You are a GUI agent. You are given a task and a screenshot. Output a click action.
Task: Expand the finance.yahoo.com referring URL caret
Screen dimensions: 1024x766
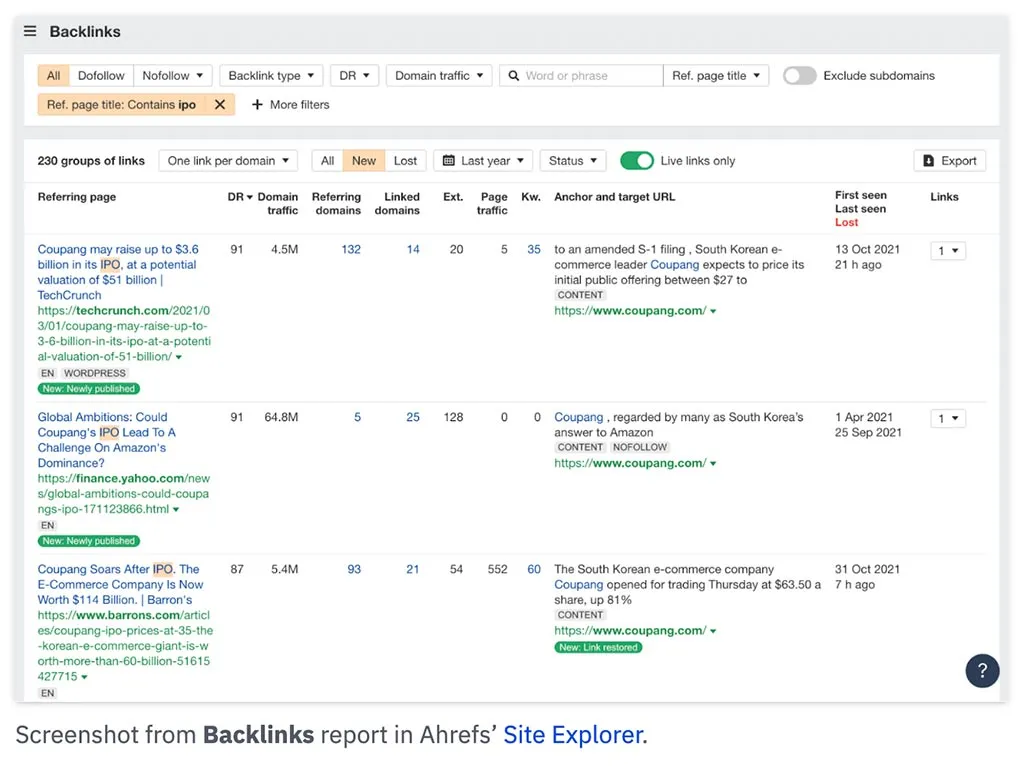pos(178,509)
